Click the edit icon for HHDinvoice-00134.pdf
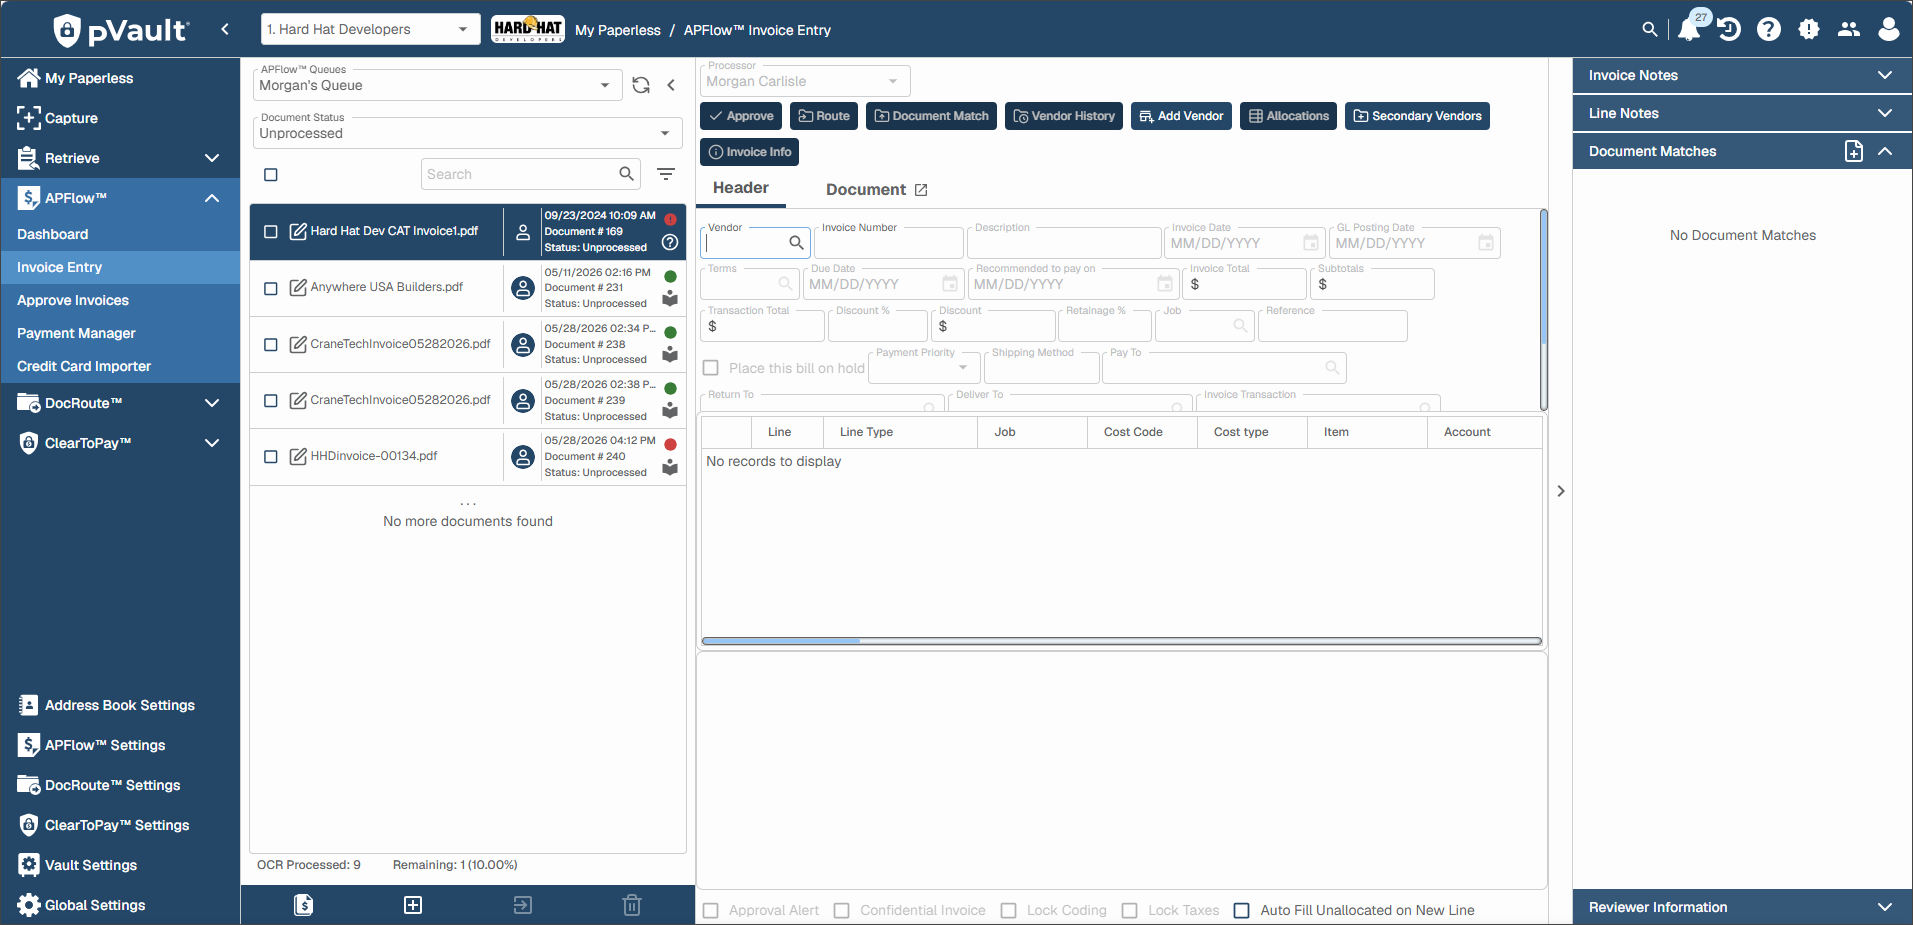This screenshot has width=1913, height=925. click(x=298, y=457)
